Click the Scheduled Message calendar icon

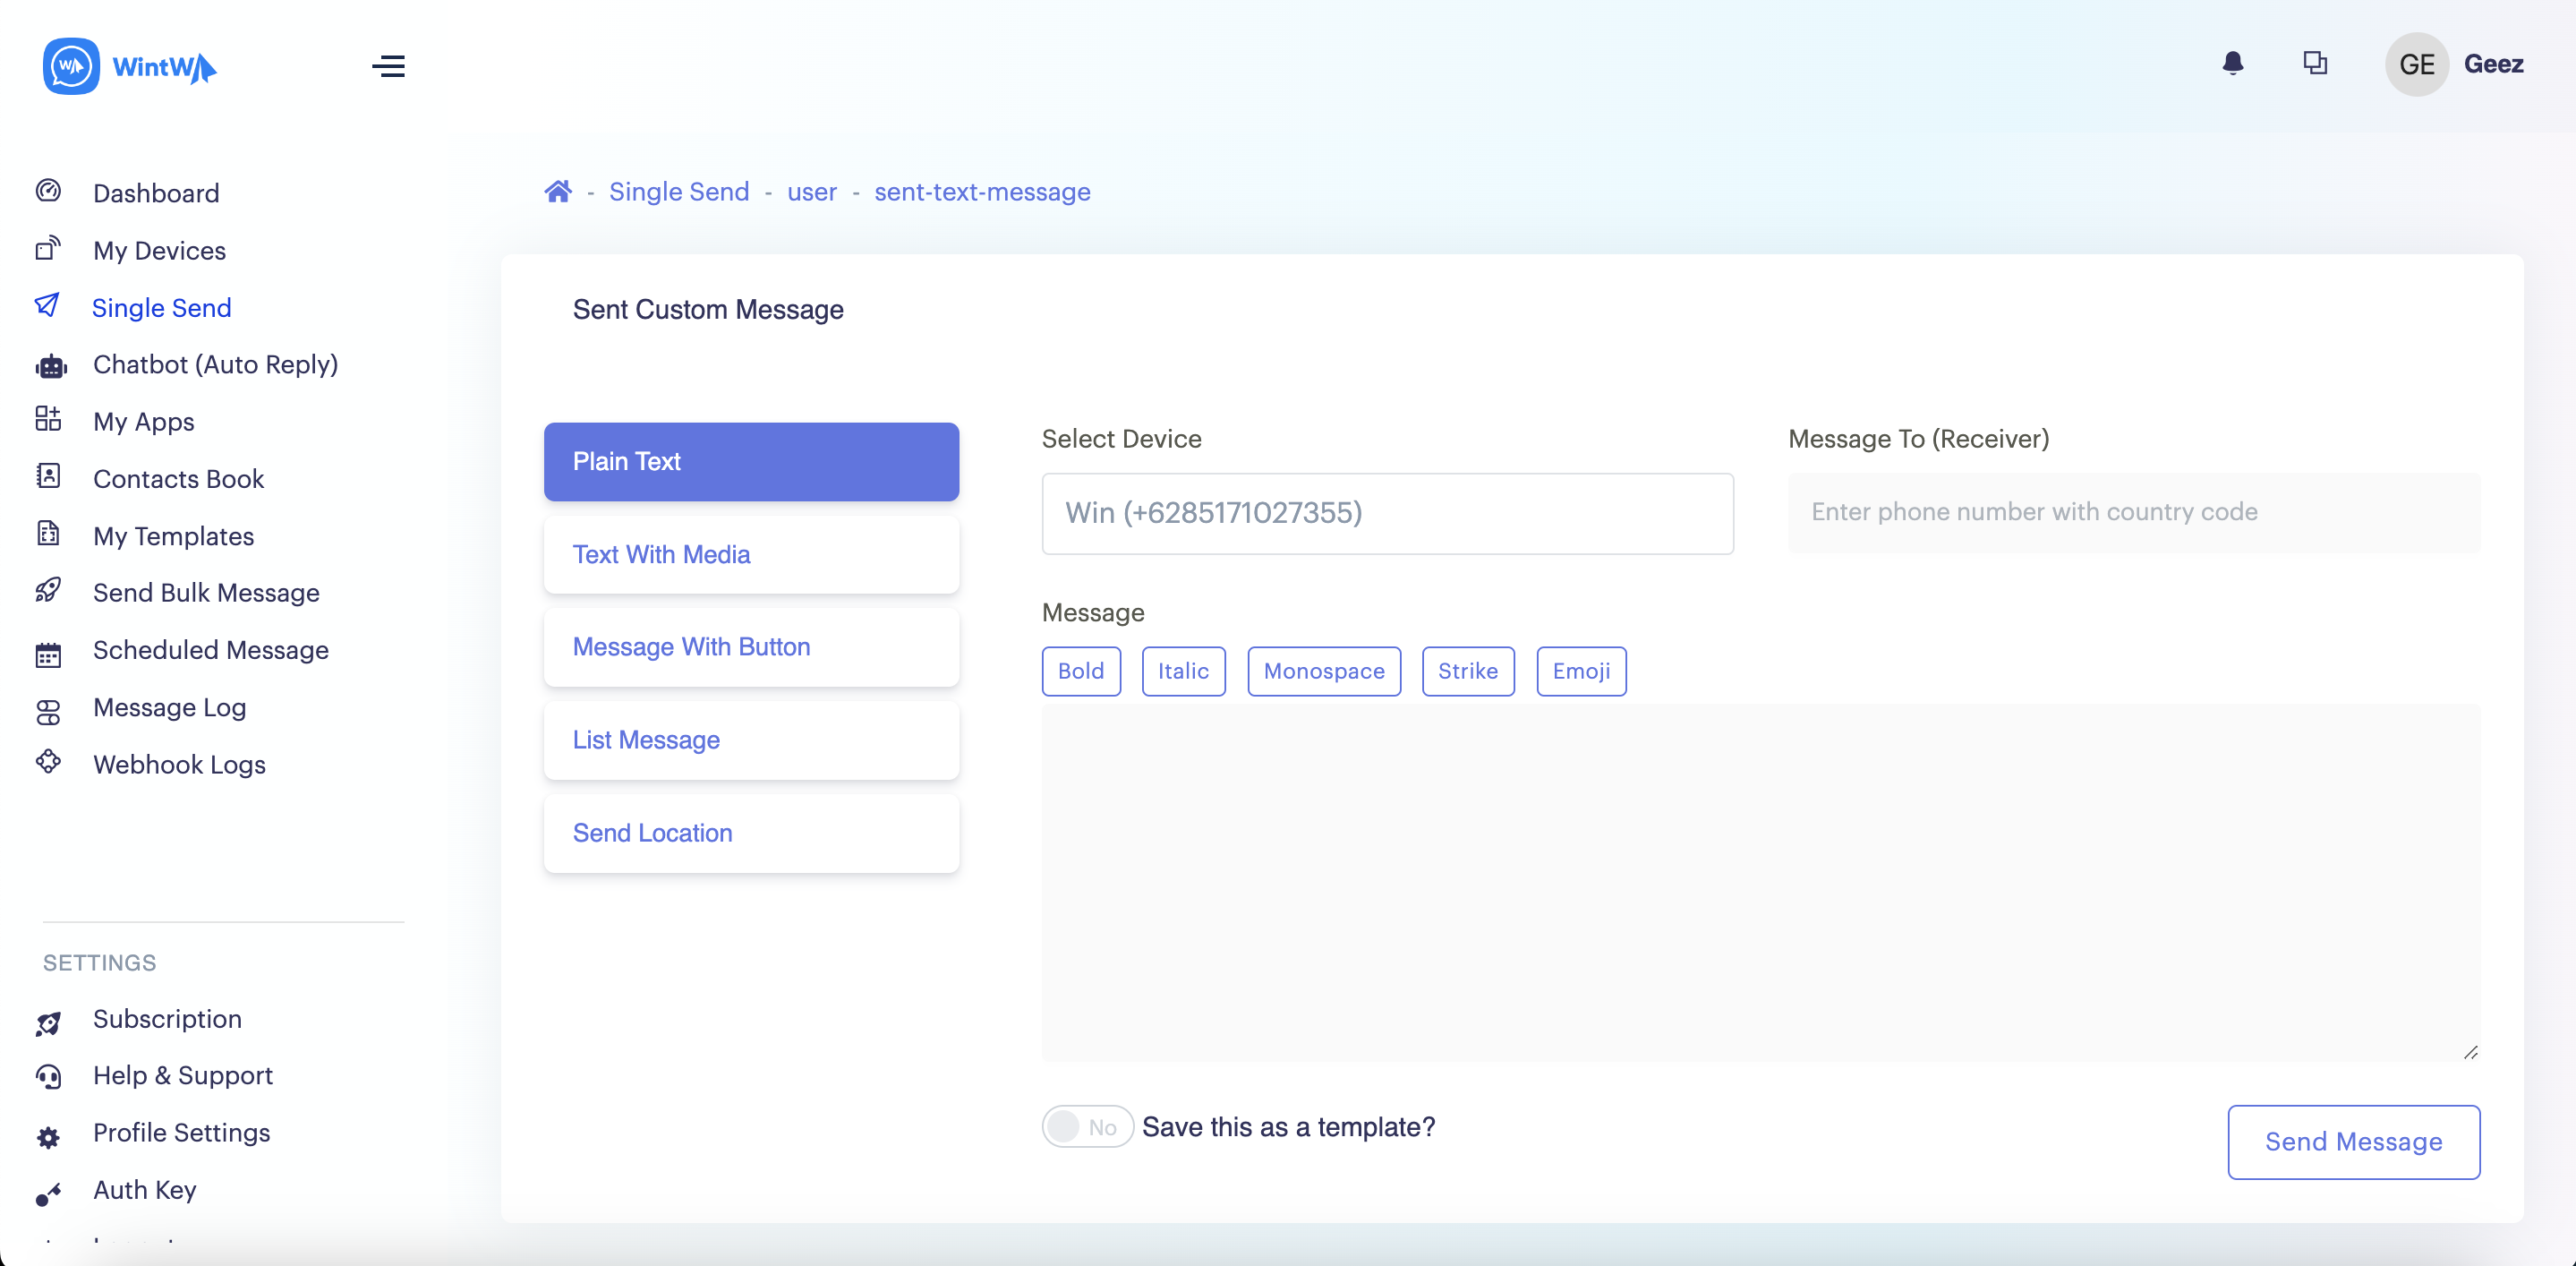48,655
